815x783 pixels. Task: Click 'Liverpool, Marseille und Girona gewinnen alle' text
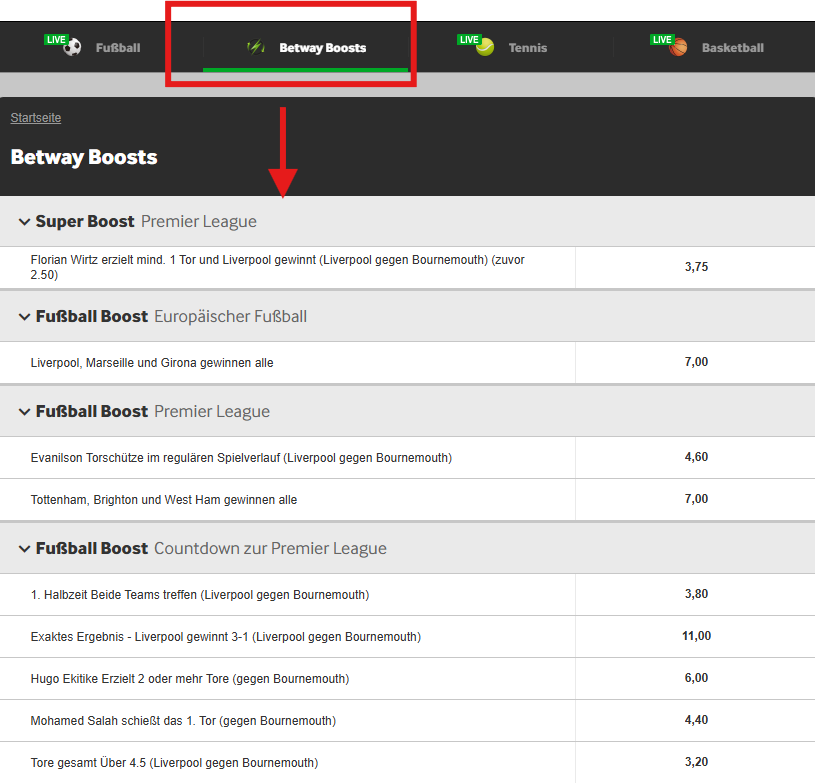pos(152,363)
